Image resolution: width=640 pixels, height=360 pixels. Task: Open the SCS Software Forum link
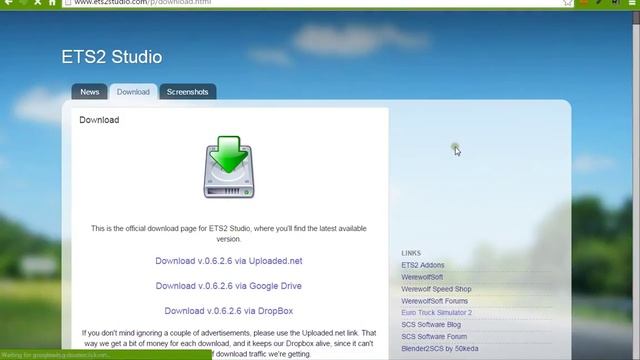[x=434, y=336]
